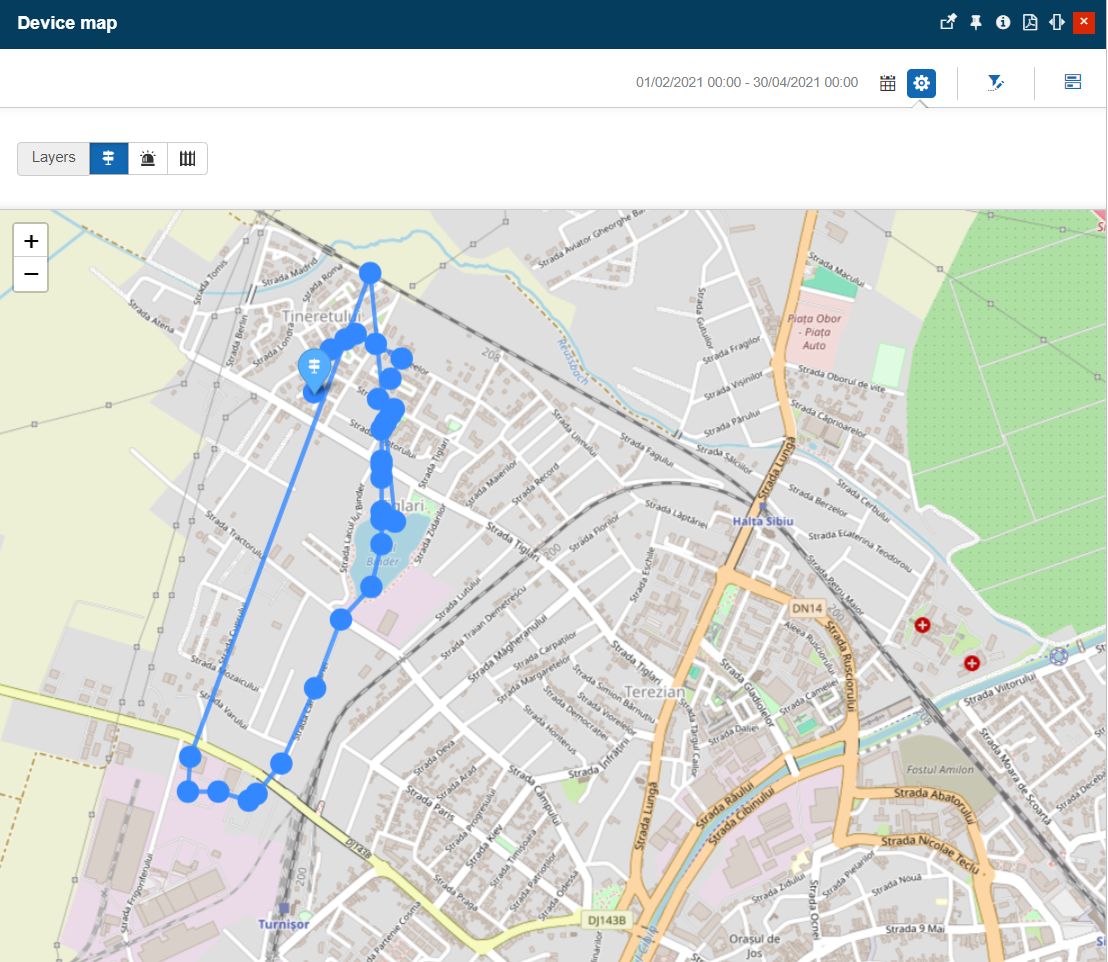1108x962 pixels.
Task: Enable the alarms layer
Action: pyautogui.click(x=148, y=157)
